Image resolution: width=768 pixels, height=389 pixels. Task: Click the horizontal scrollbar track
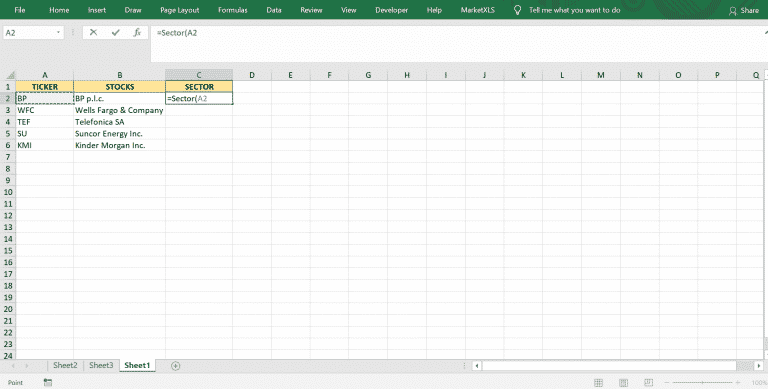coord(610,365)
